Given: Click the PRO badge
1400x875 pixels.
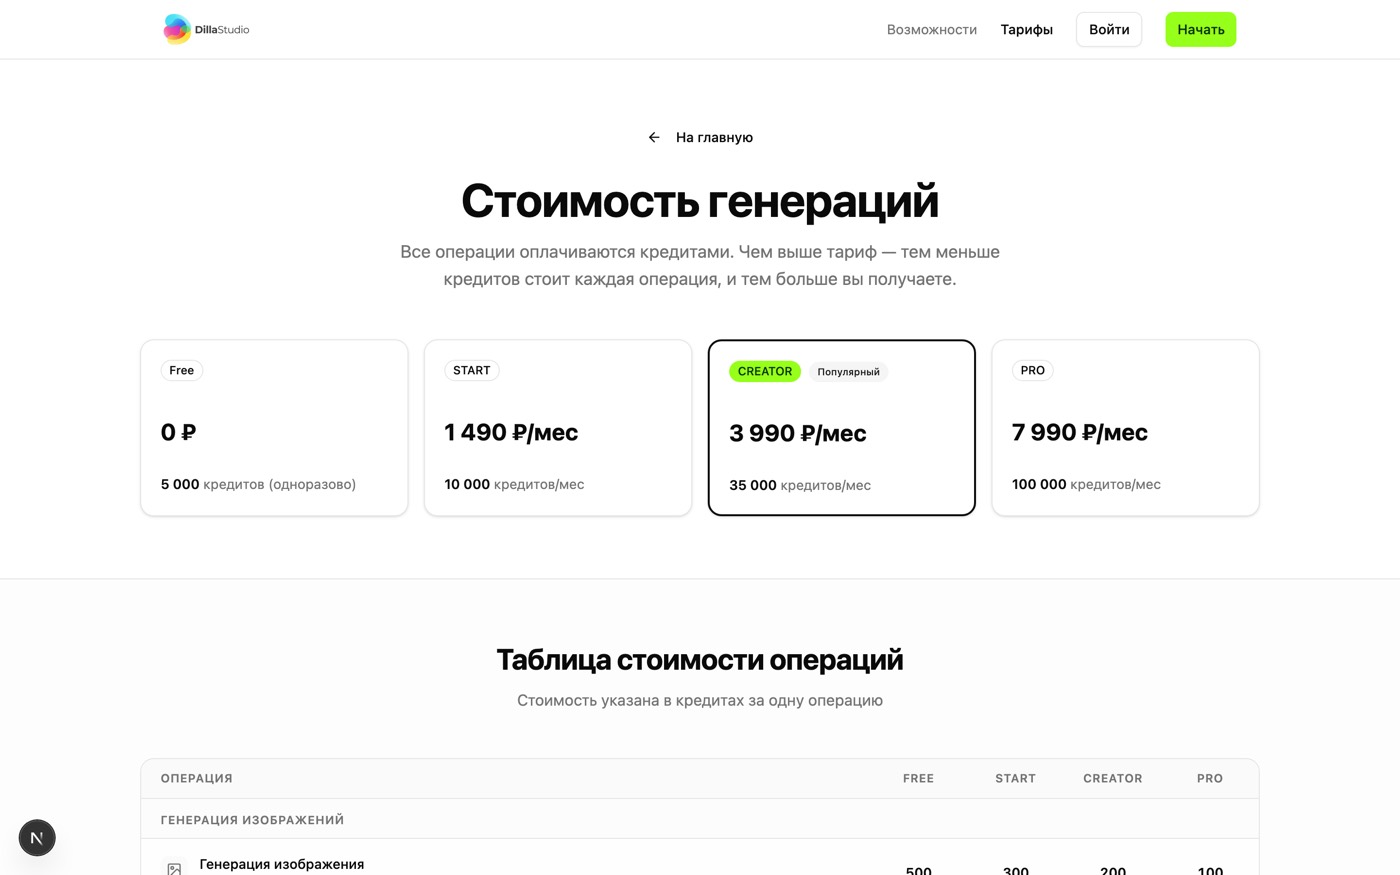Looking at the screenshot, I should click(1033, 370).
